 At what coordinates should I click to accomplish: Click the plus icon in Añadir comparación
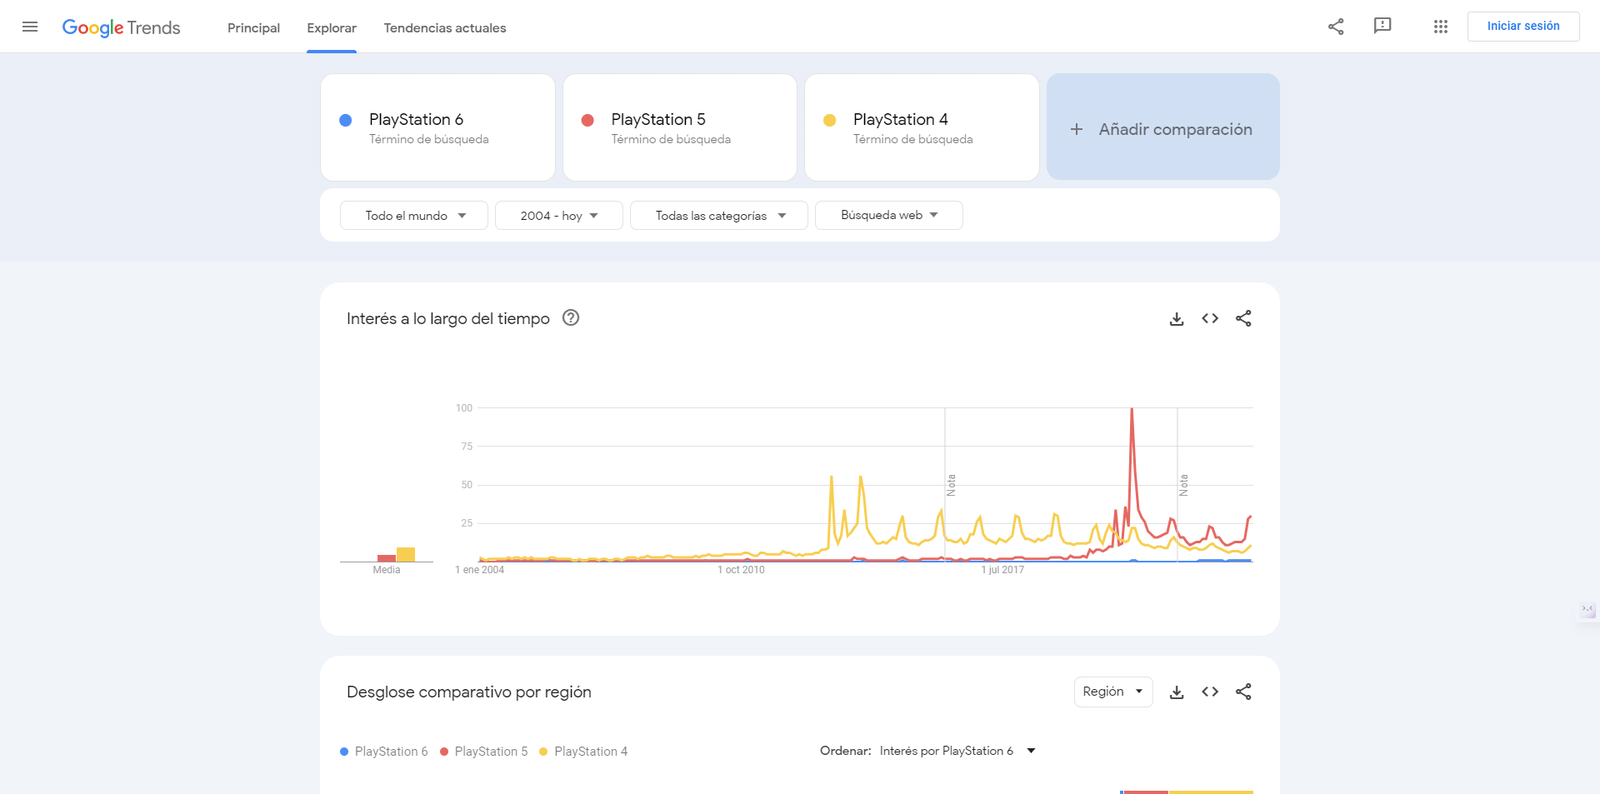[x=1076, y=129]
